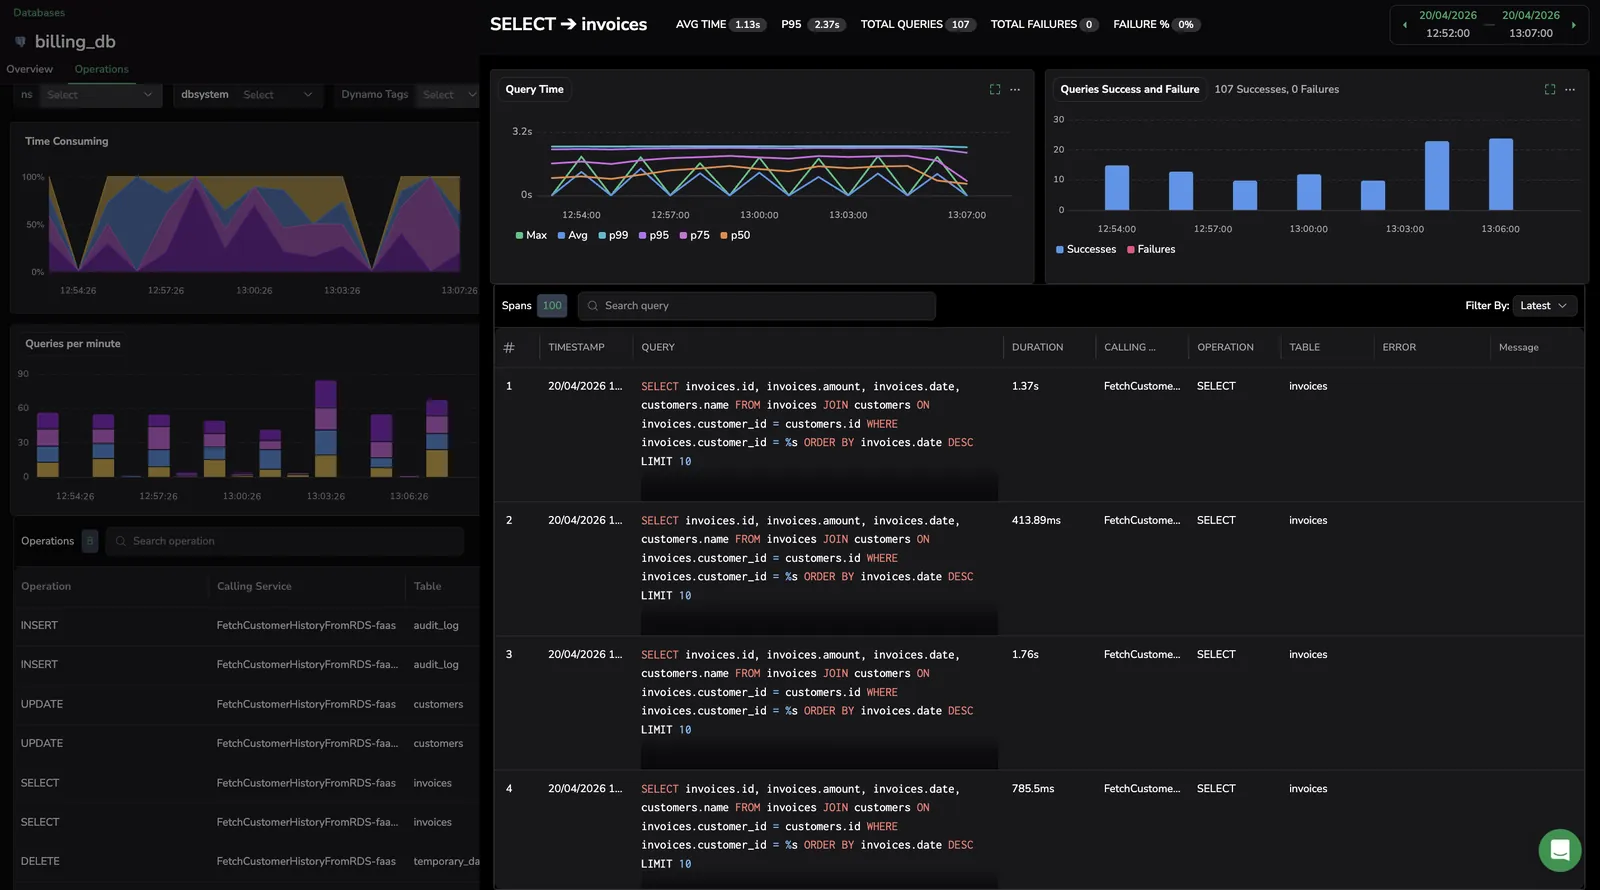Toggle the Max series in legend
The image size is (1600, 890).
pyautogui.click(x=531, y=236)
